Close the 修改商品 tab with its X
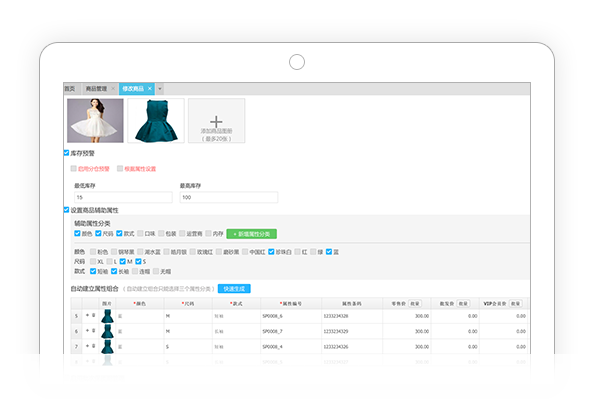Viewport: 594px width, 399px height. [x=150, y=89]
